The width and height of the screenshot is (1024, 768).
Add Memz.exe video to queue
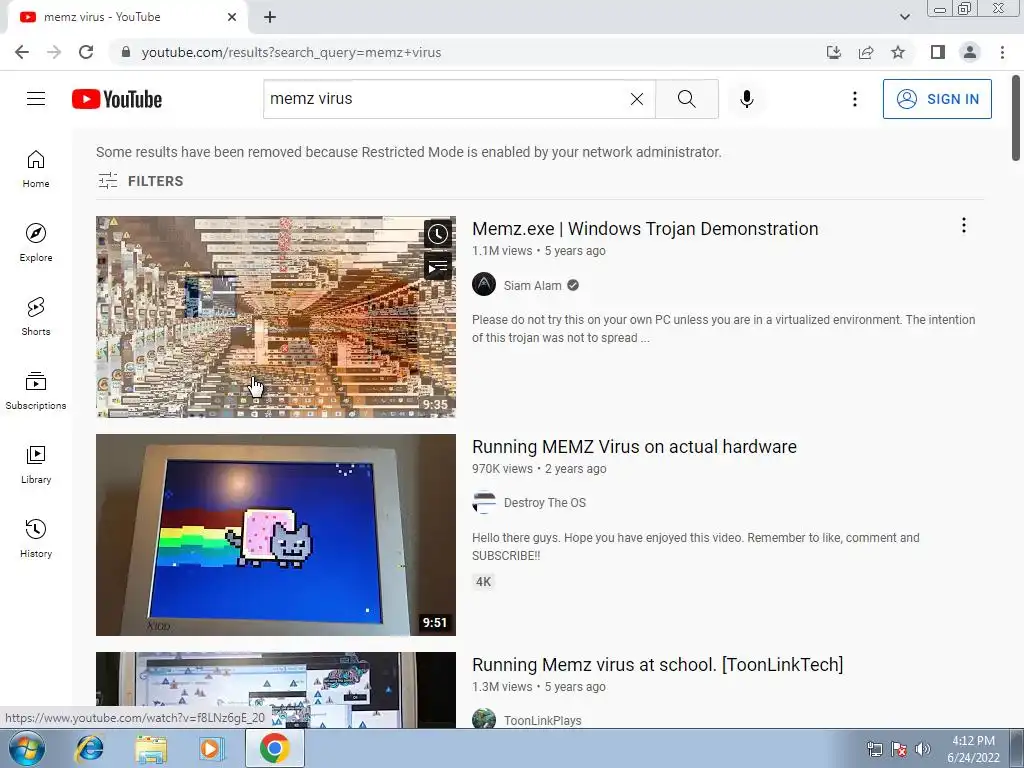pyautogui.click(x=438, y=266)
